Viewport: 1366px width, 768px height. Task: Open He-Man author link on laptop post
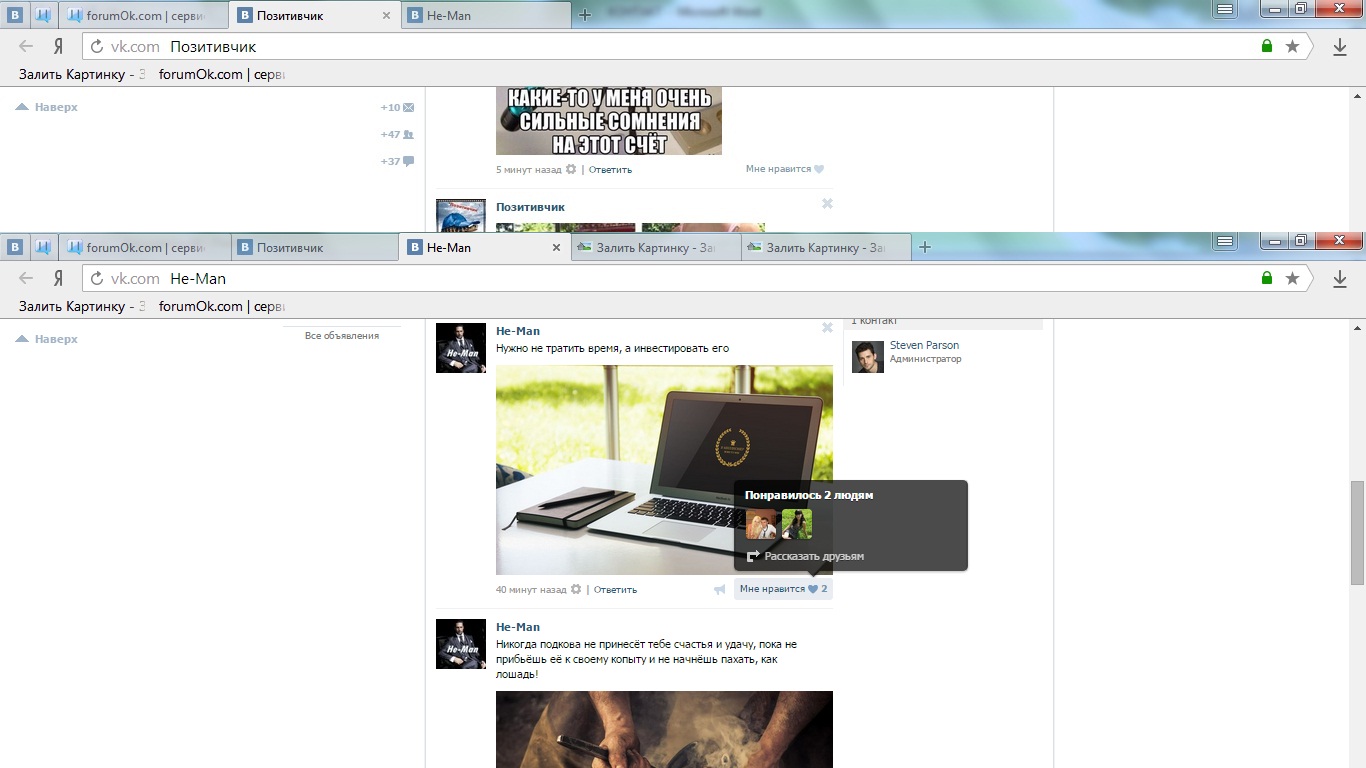click(518, 331)
